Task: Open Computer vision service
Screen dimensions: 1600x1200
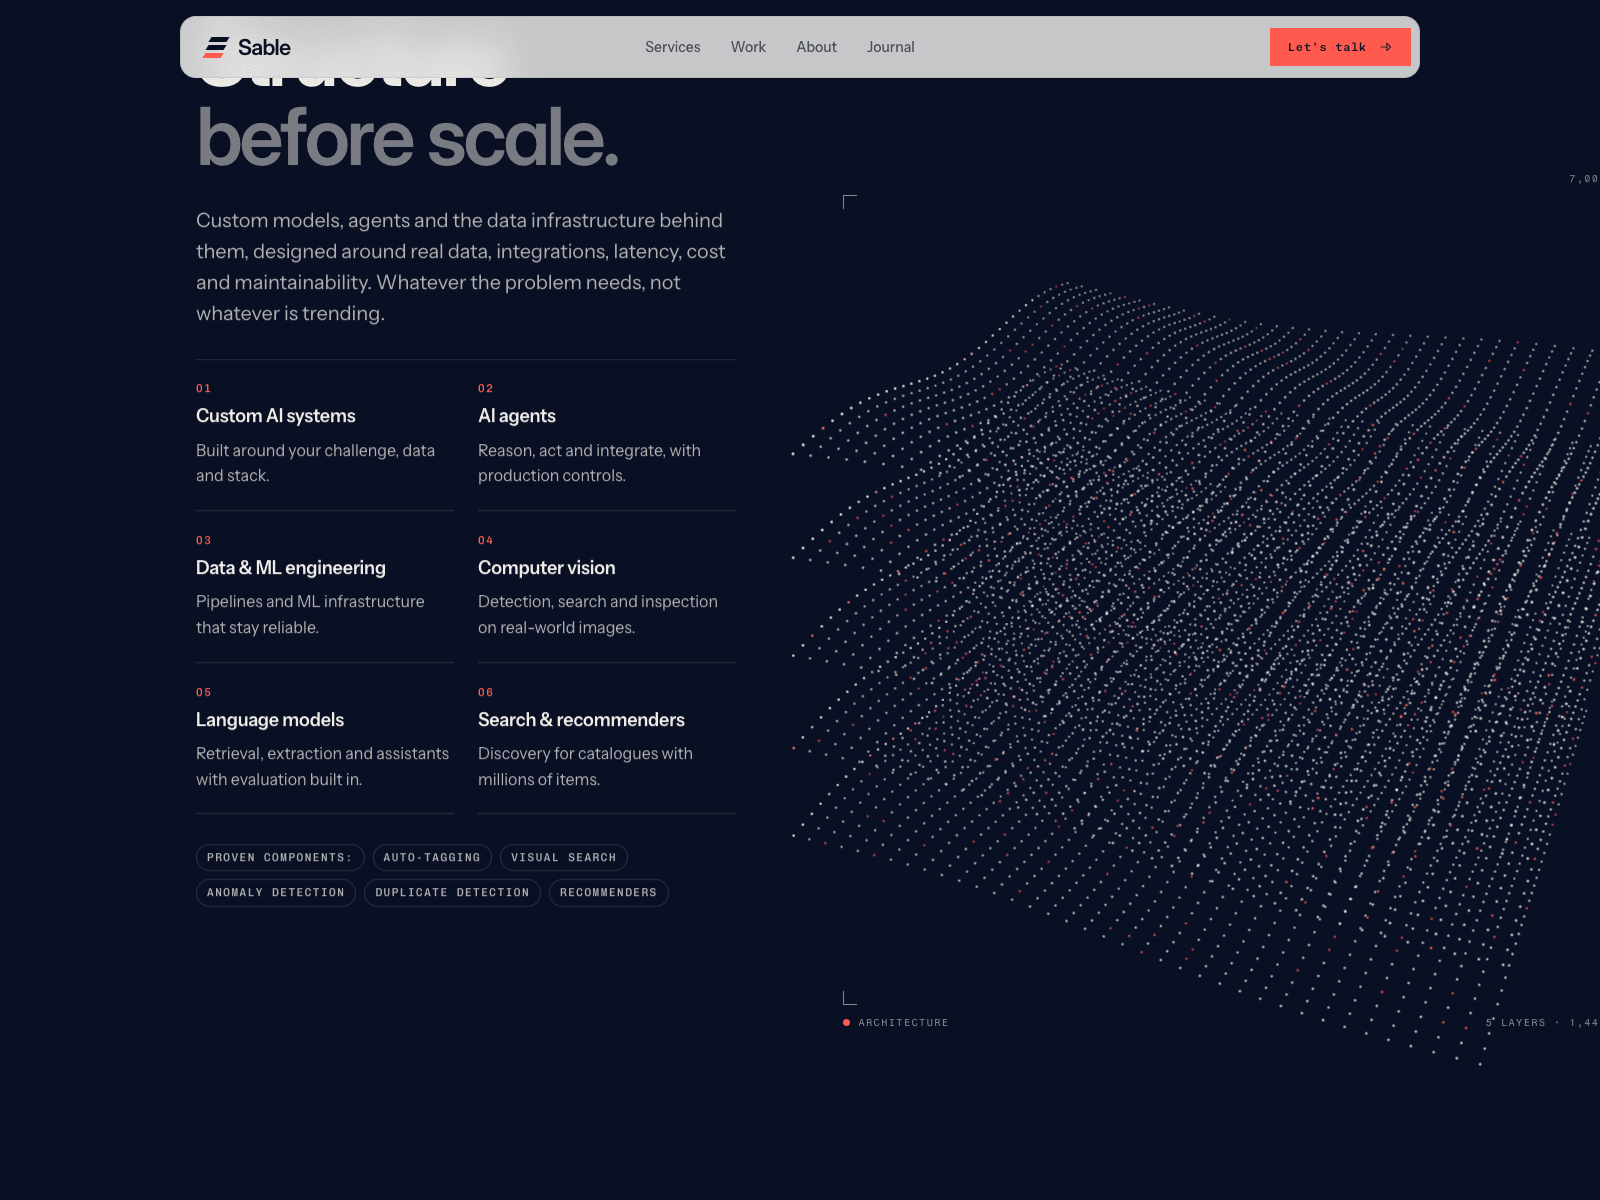Action: coord(547,568)
